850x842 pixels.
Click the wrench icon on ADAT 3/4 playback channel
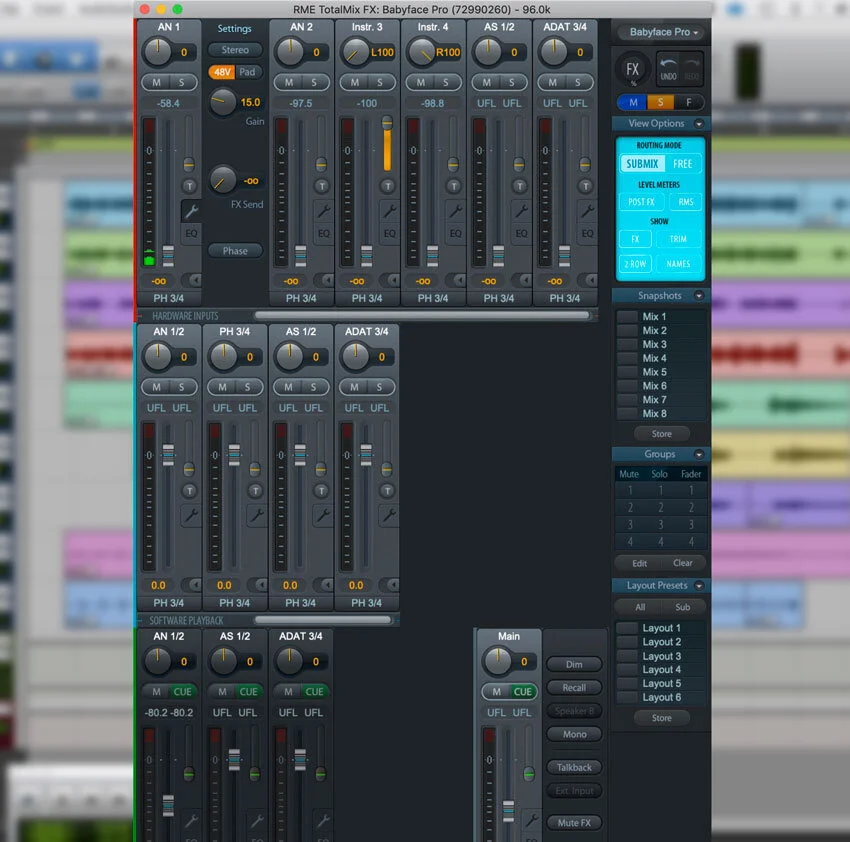(x=325, y=820)
